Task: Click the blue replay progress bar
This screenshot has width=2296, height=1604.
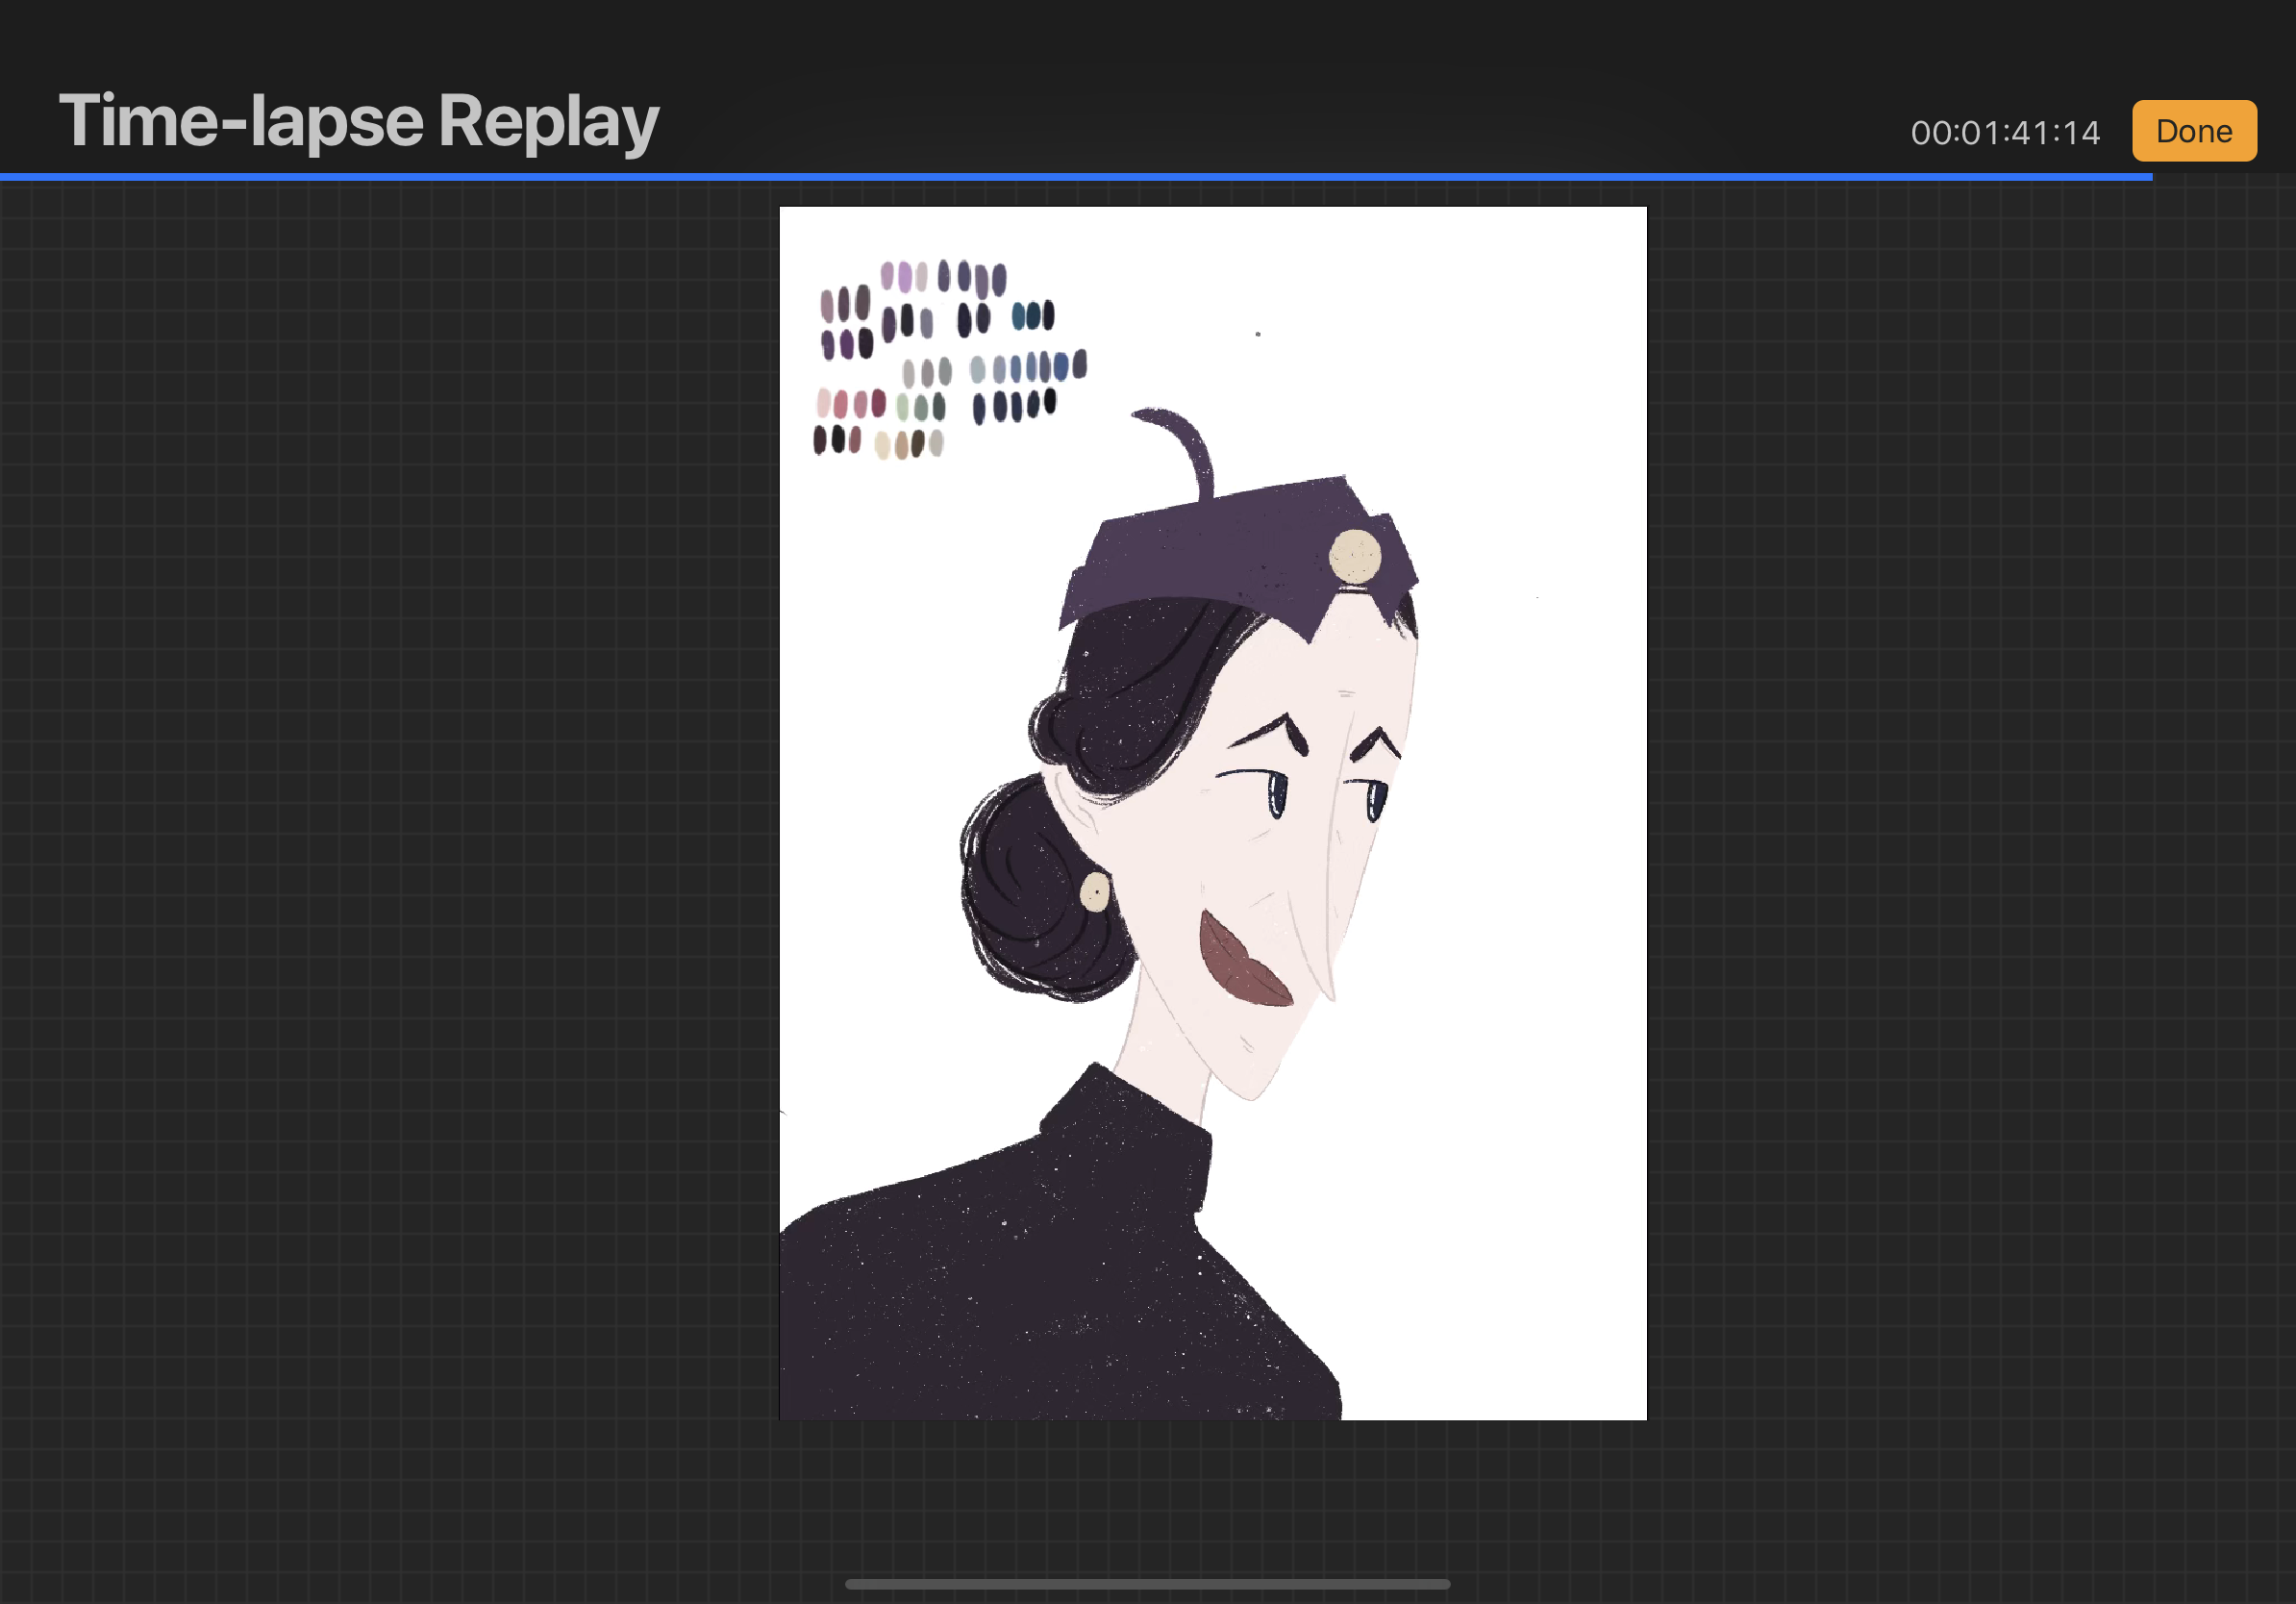Action: point(1075,177)
